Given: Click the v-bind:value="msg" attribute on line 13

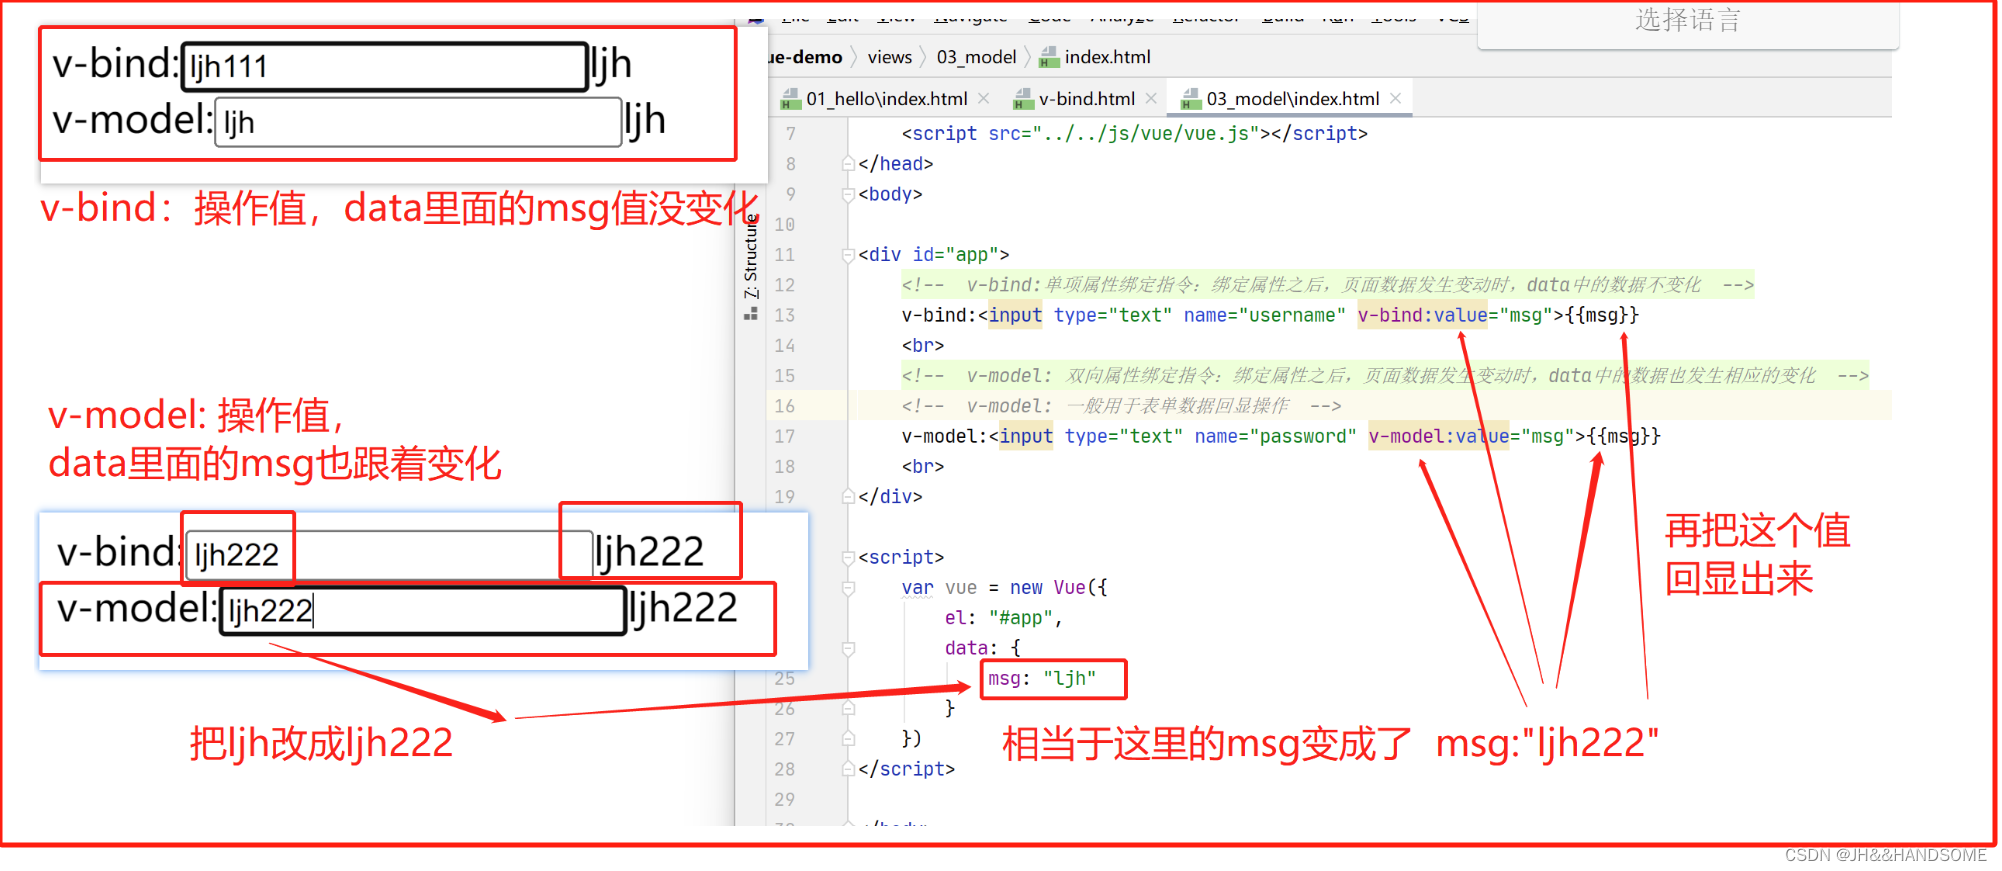Looking at the screenshot, I should [1456, 315].
